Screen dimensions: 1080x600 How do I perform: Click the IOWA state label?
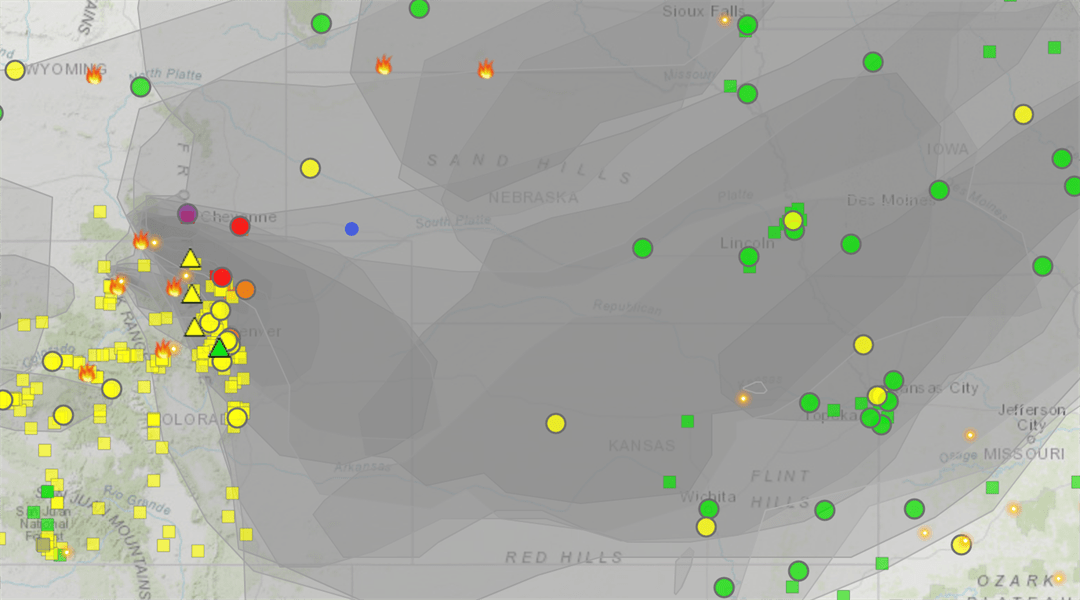click(x=948, y=149)
